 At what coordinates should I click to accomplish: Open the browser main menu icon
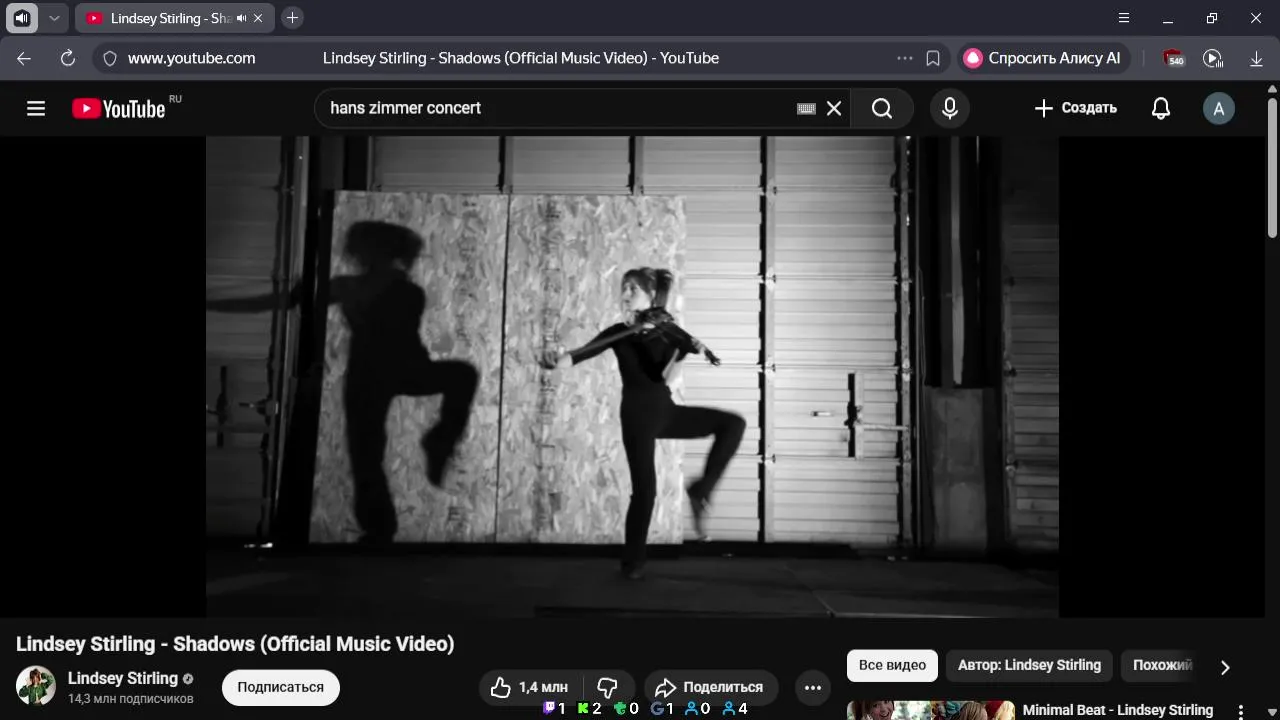(x=1124, y=18)
